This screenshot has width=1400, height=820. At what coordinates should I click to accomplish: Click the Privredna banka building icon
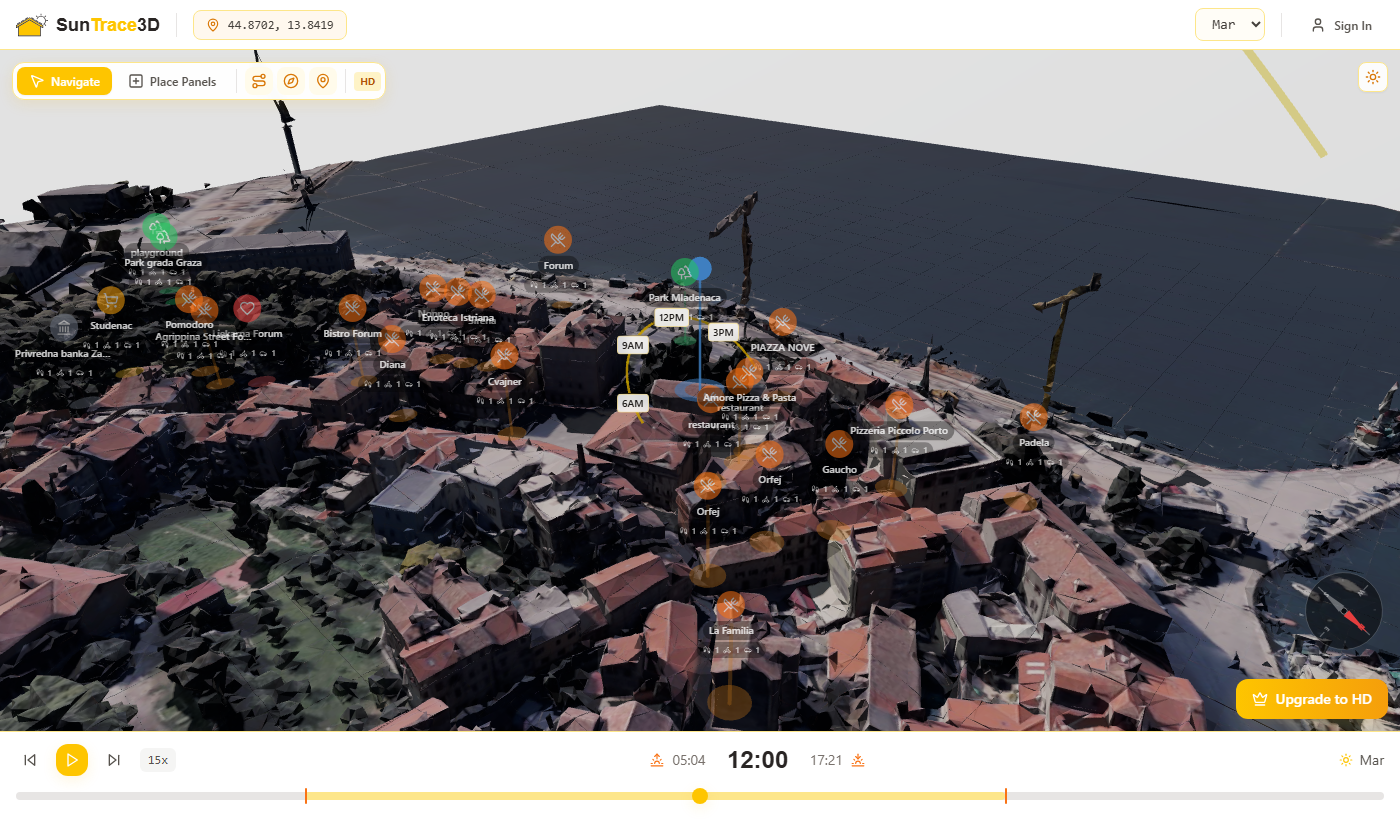pos(63,327)
